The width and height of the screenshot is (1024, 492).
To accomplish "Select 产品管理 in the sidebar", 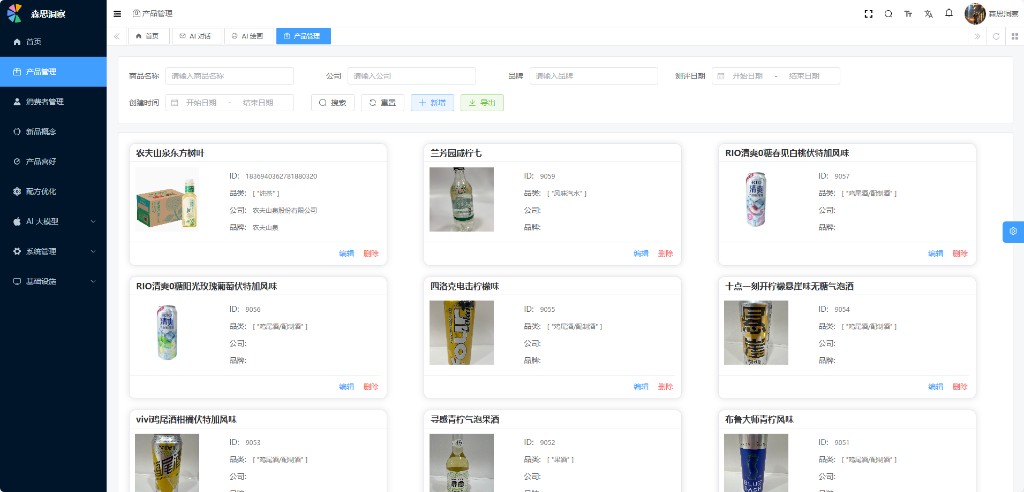I will click(53, 72).
